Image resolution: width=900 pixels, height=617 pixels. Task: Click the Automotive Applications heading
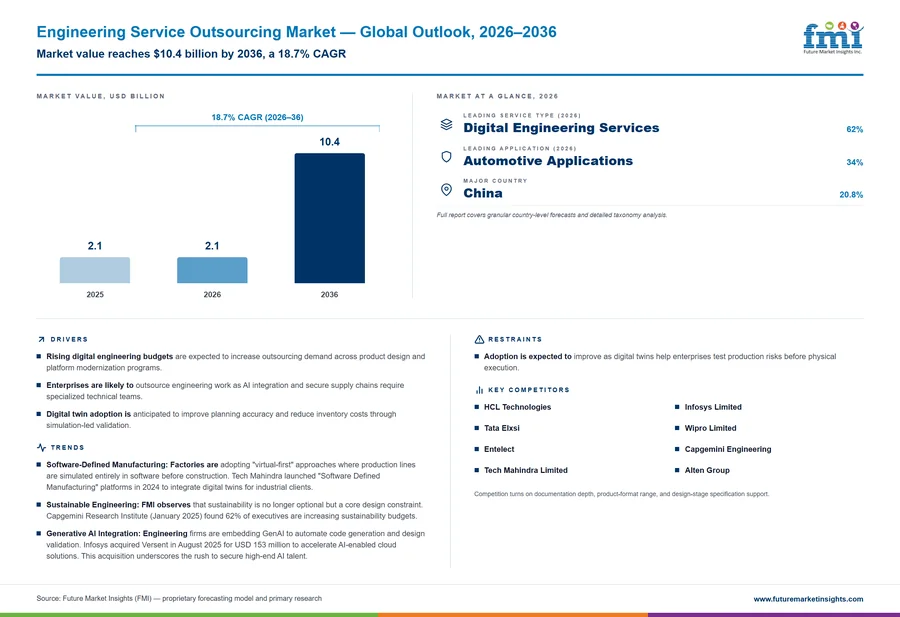[x=548, y=161]
